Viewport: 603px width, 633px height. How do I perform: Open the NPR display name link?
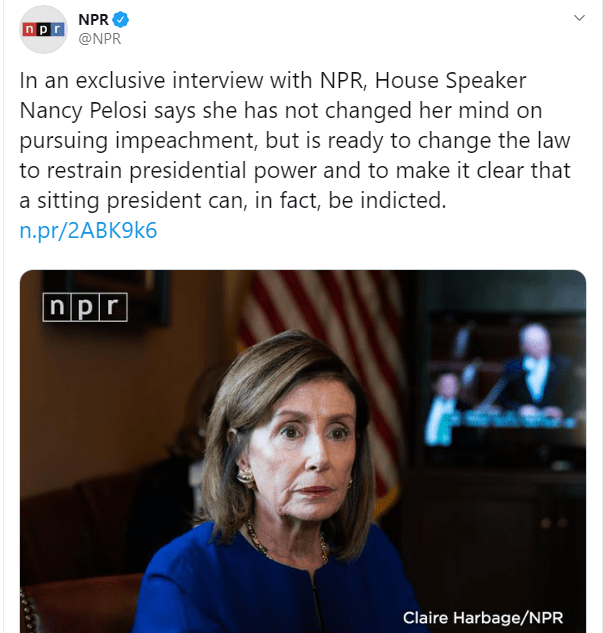point(94,19)
